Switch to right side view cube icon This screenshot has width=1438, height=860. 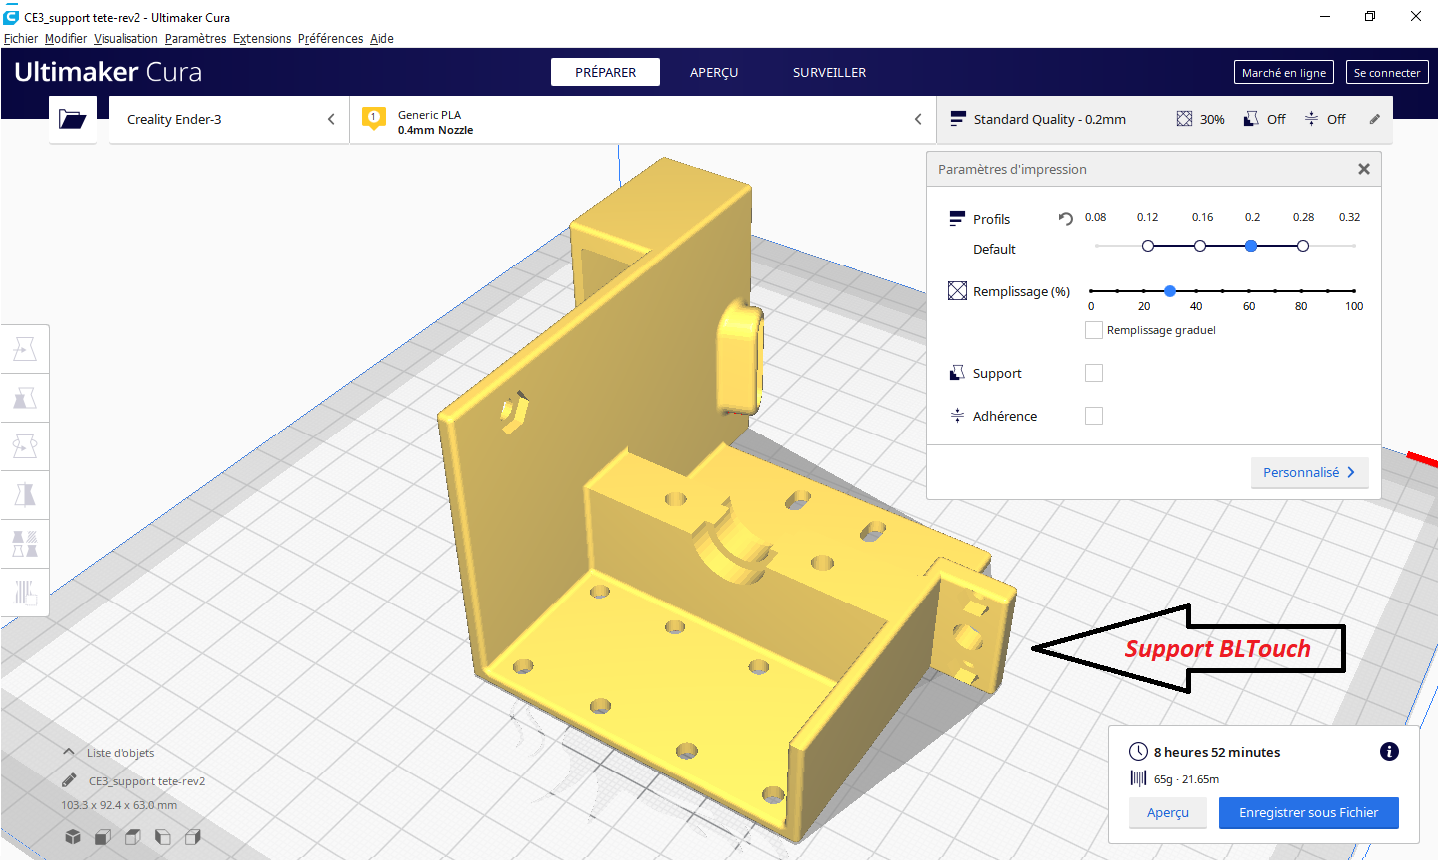pos(193,837)
